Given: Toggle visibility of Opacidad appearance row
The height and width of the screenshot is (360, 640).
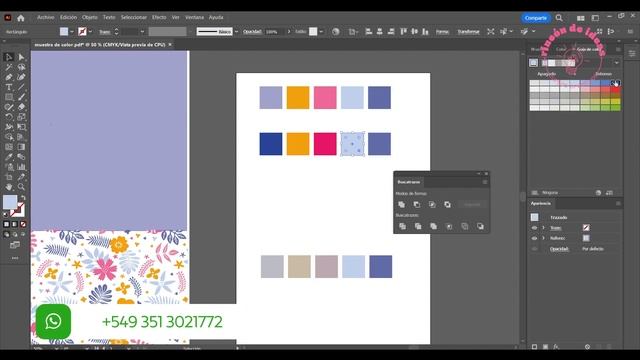Looking at the screenshot, I should pyautogui.click(x=534, y=249).
